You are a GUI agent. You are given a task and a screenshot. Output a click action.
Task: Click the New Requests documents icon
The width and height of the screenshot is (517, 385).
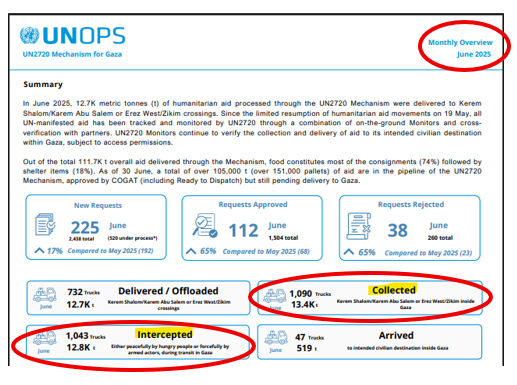[45, 224]
